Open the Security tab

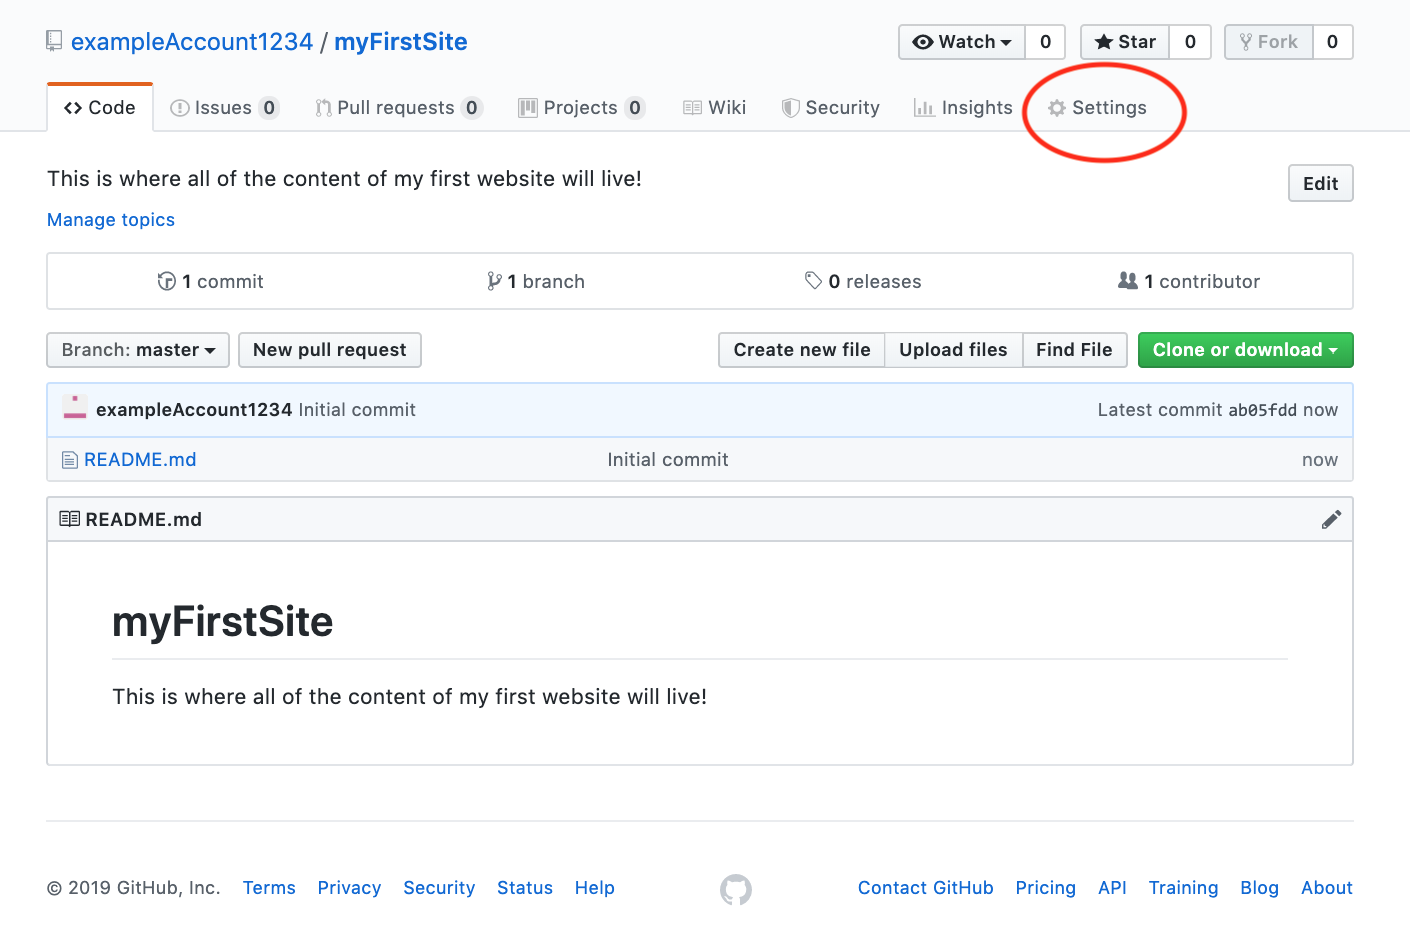click(830, 107)
